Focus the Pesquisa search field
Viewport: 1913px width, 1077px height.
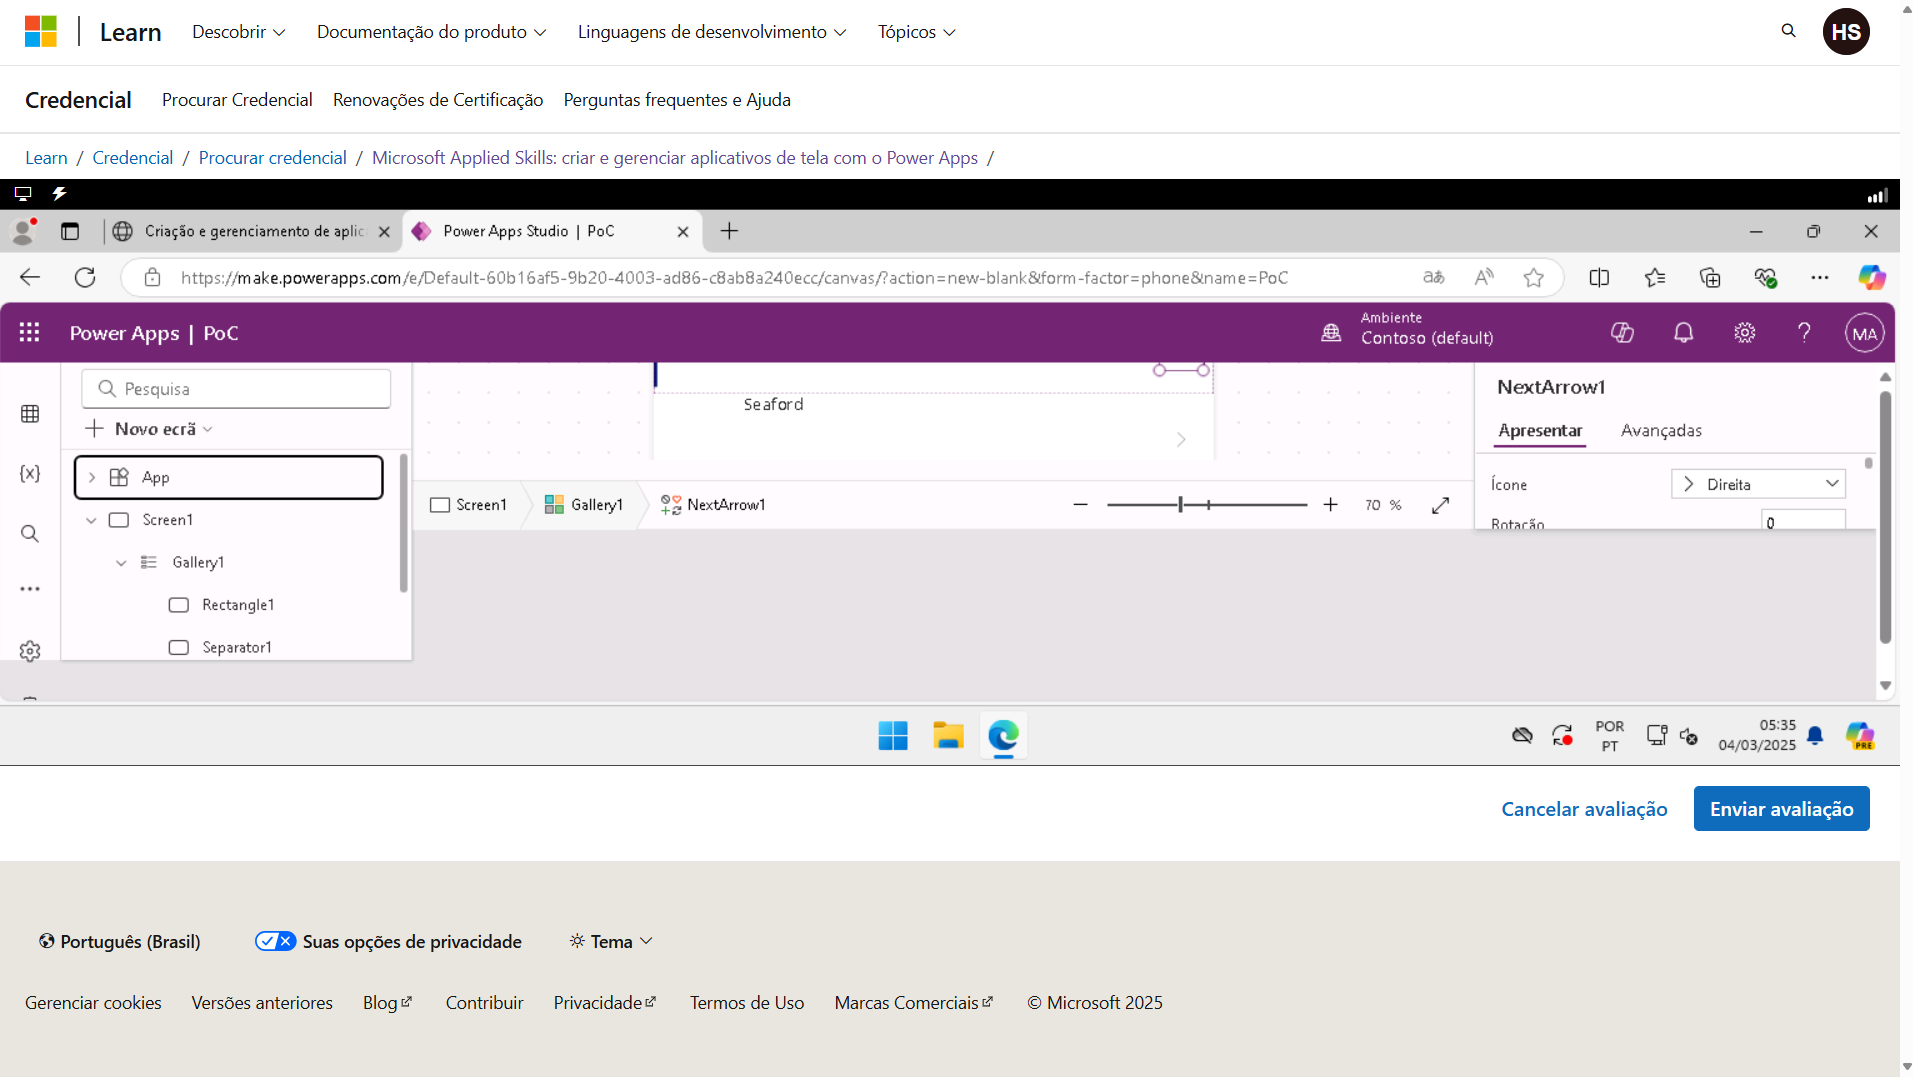(236, 389)
